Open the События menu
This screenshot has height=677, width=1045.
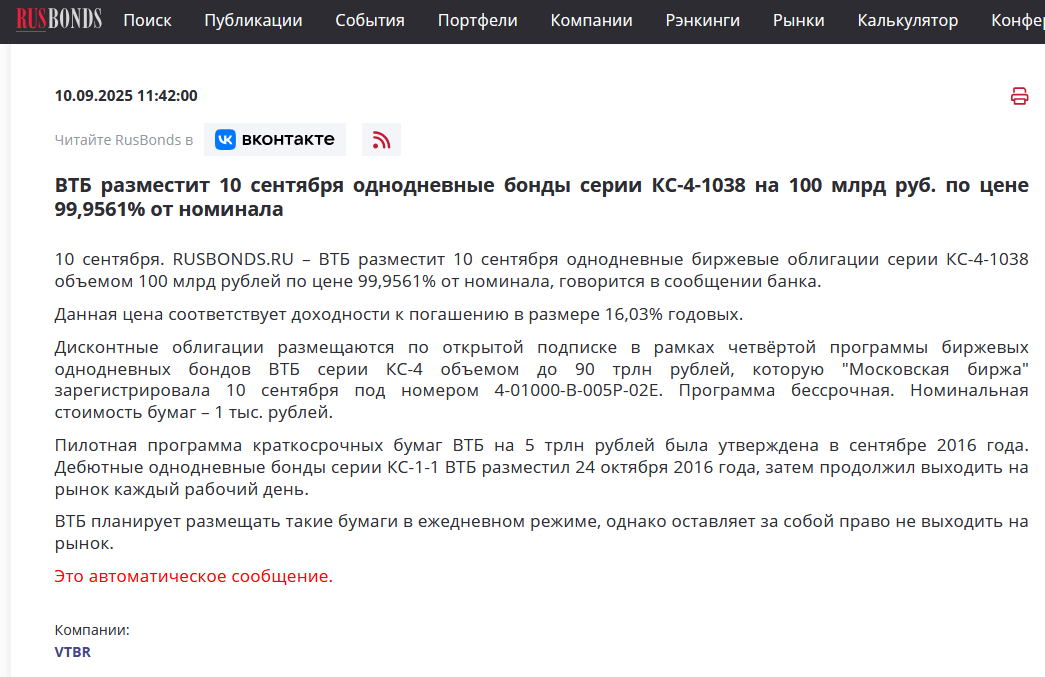pyautogui.click(x=370, y=21)
